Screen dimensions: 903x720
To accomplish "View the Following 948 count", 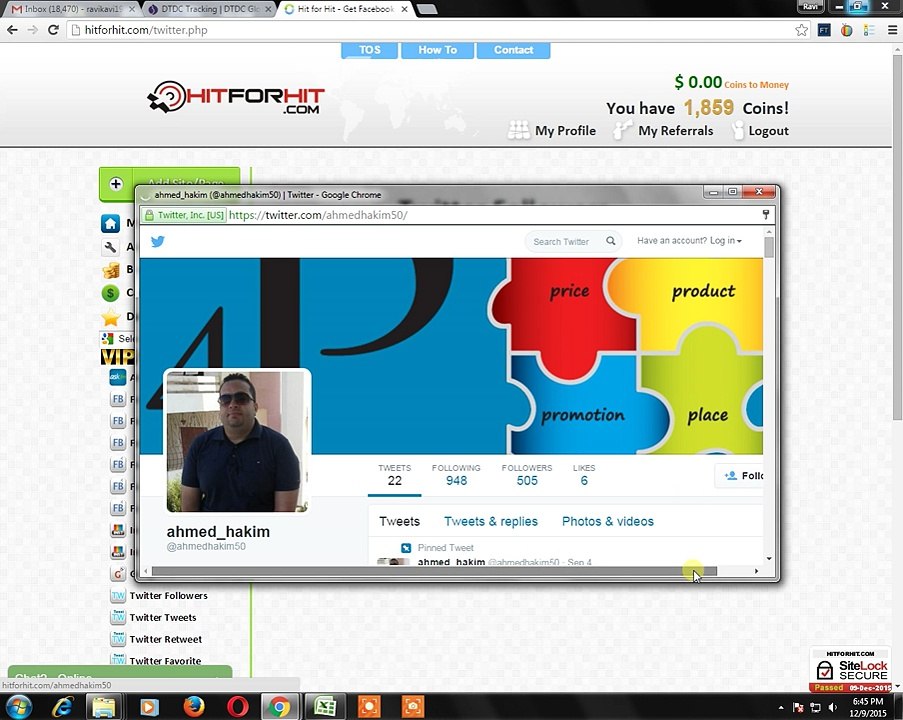I will pyautogui.click(x=456, y=475).
